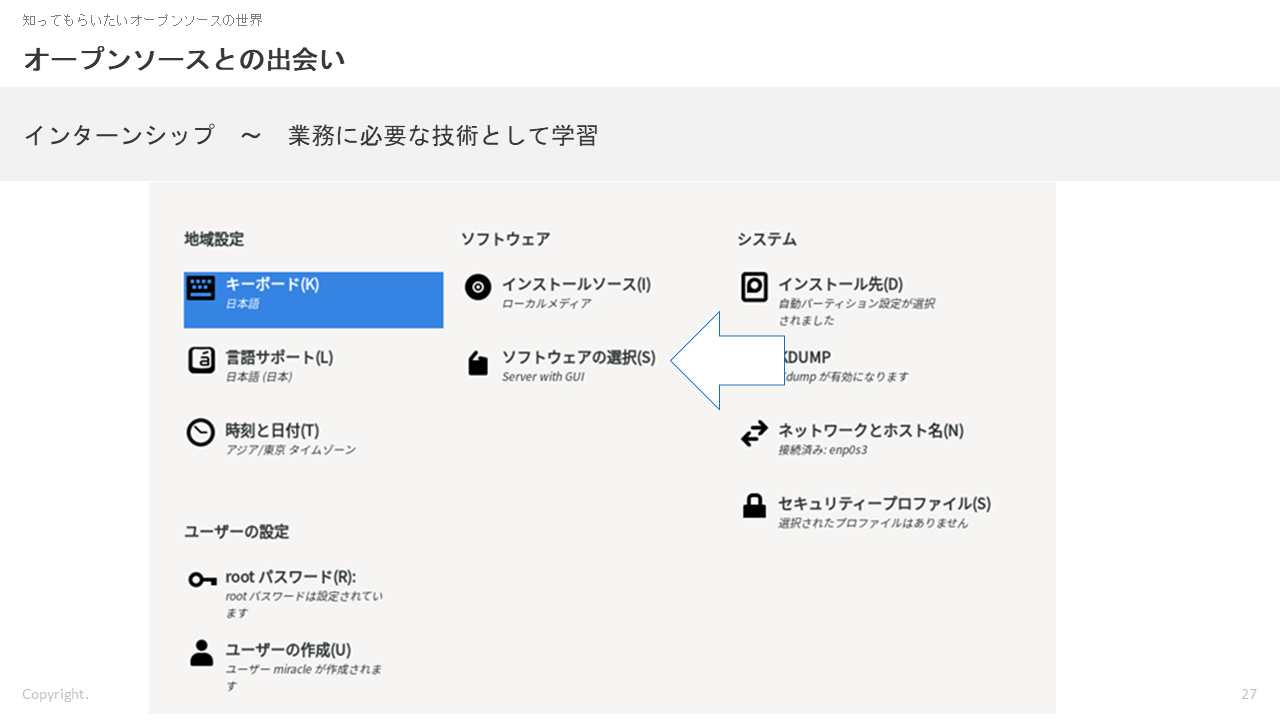Viewport: 1280px width, 720px height.
Task: Click the hard disk icon for install destination
Action: tap(754, 287)
